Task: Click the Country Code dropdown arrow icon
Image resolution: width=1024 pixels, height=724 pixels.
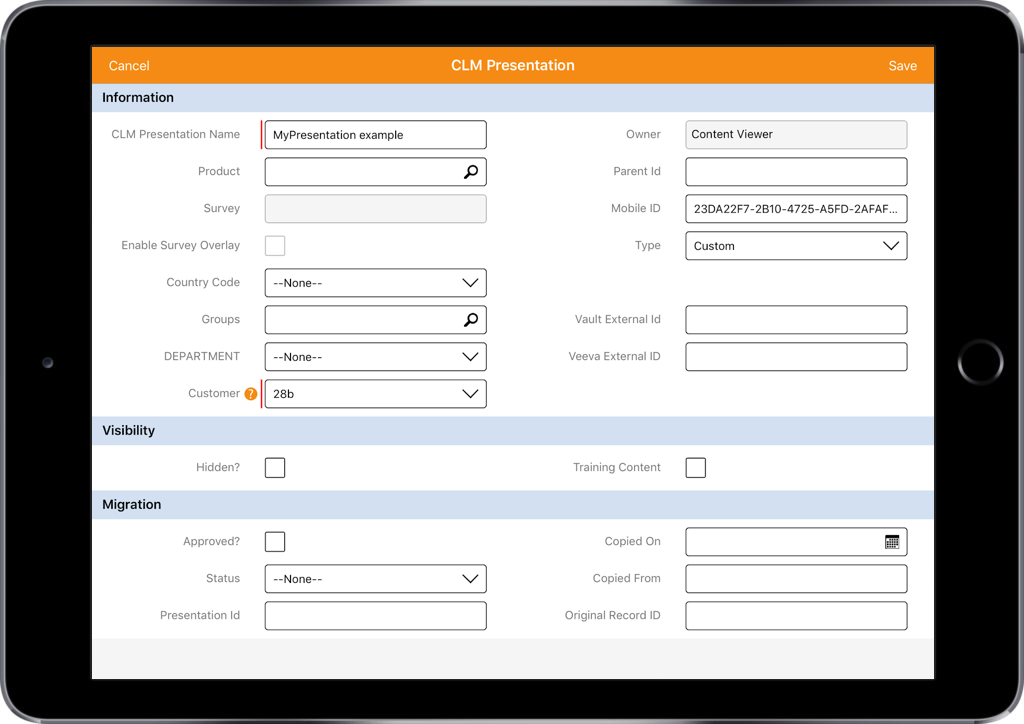Action: click(470, 282)
